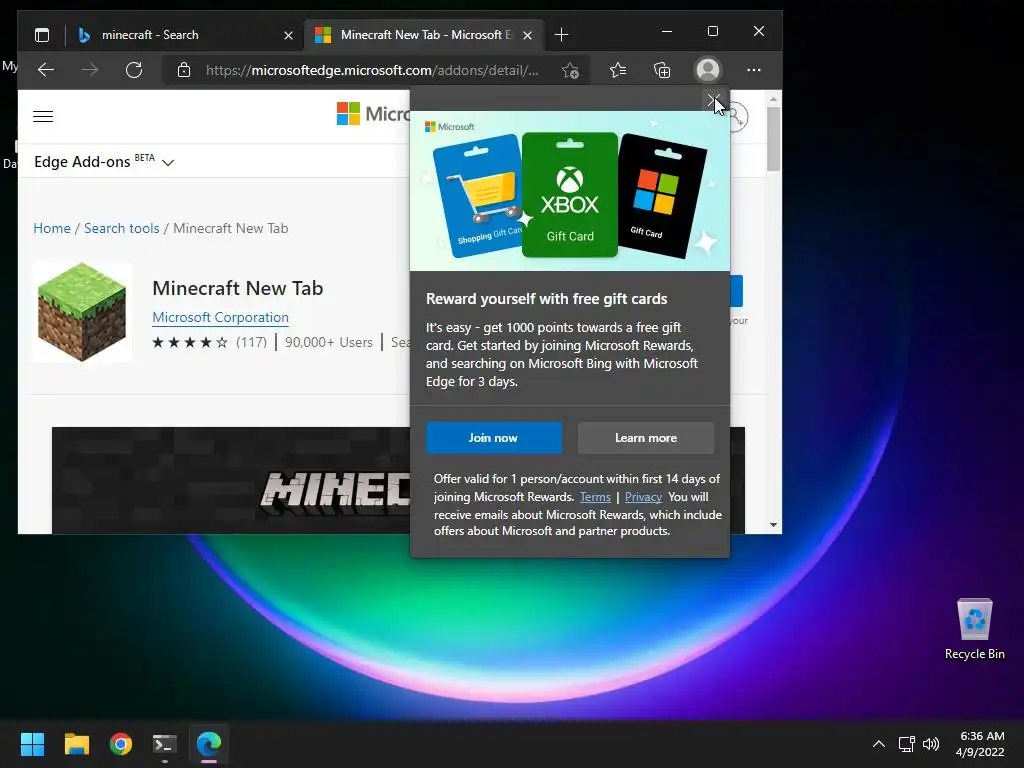View site information lock icon
Screen dimensions: 1024x768
pos(184,70)
